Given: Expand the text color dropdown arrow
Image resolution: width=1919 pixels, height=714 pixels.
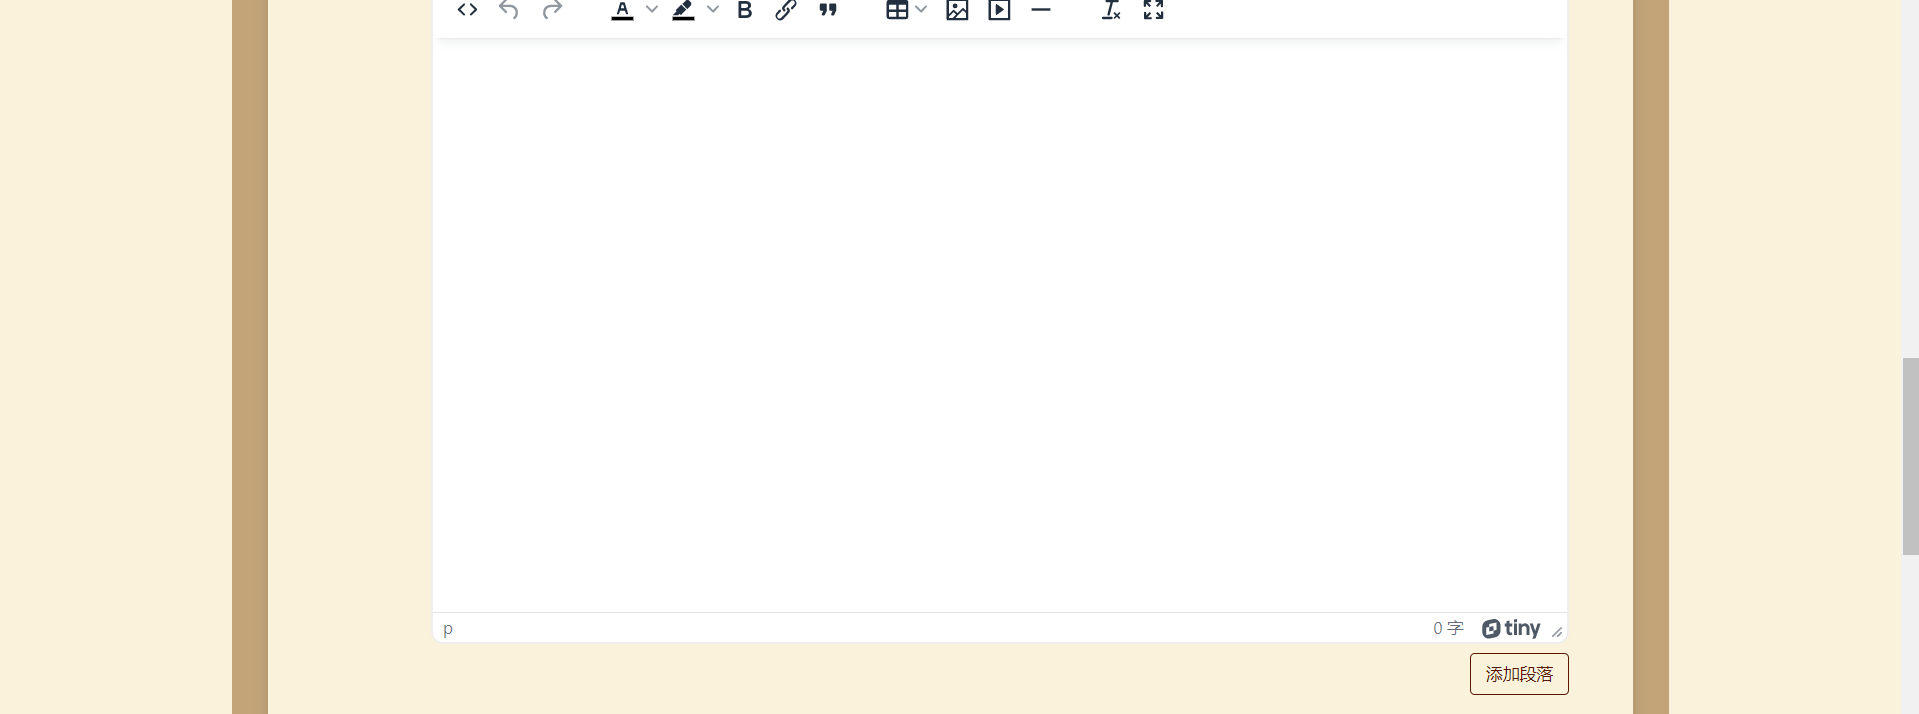Looking at the screenshot, I should [652, 10].
